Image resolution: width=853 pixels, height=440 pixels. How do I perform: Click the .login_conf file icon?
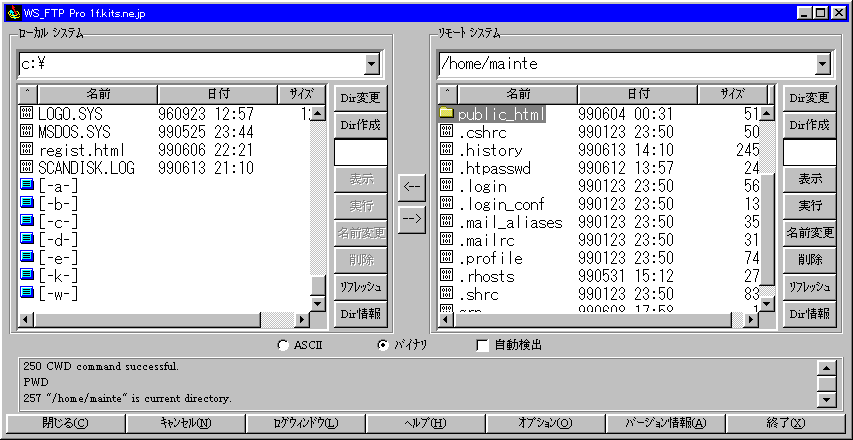tap(446, 203)
